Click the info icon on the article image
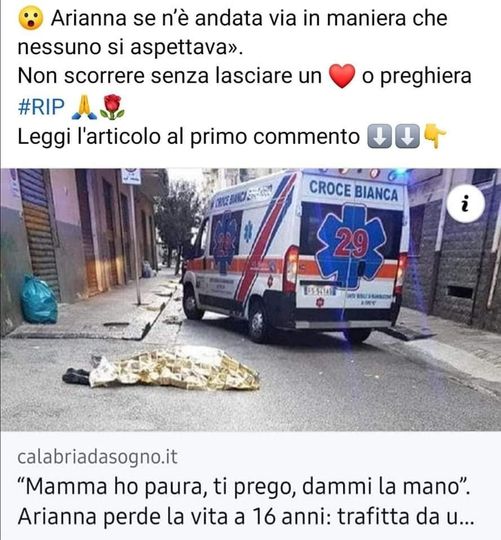Viewport: 501px width, 540px height. point(466,204)
